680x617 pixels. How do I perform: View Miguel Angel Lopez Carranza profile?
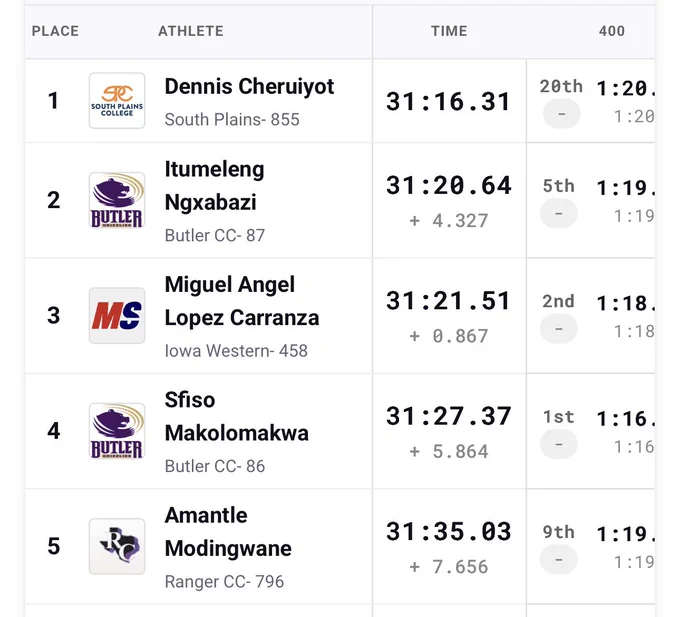(x=242, y=301)
